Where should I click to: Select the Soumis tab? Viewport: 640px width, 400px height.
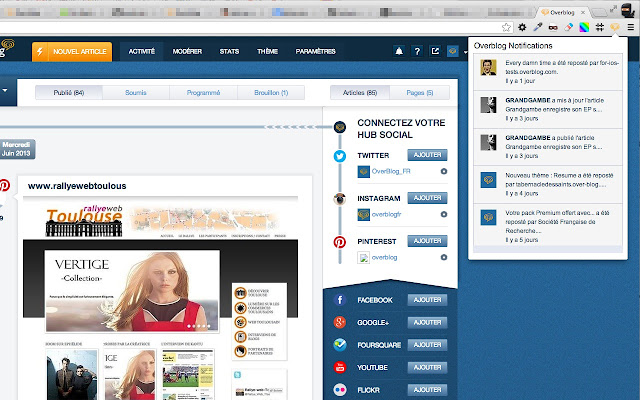pos(136,93)
